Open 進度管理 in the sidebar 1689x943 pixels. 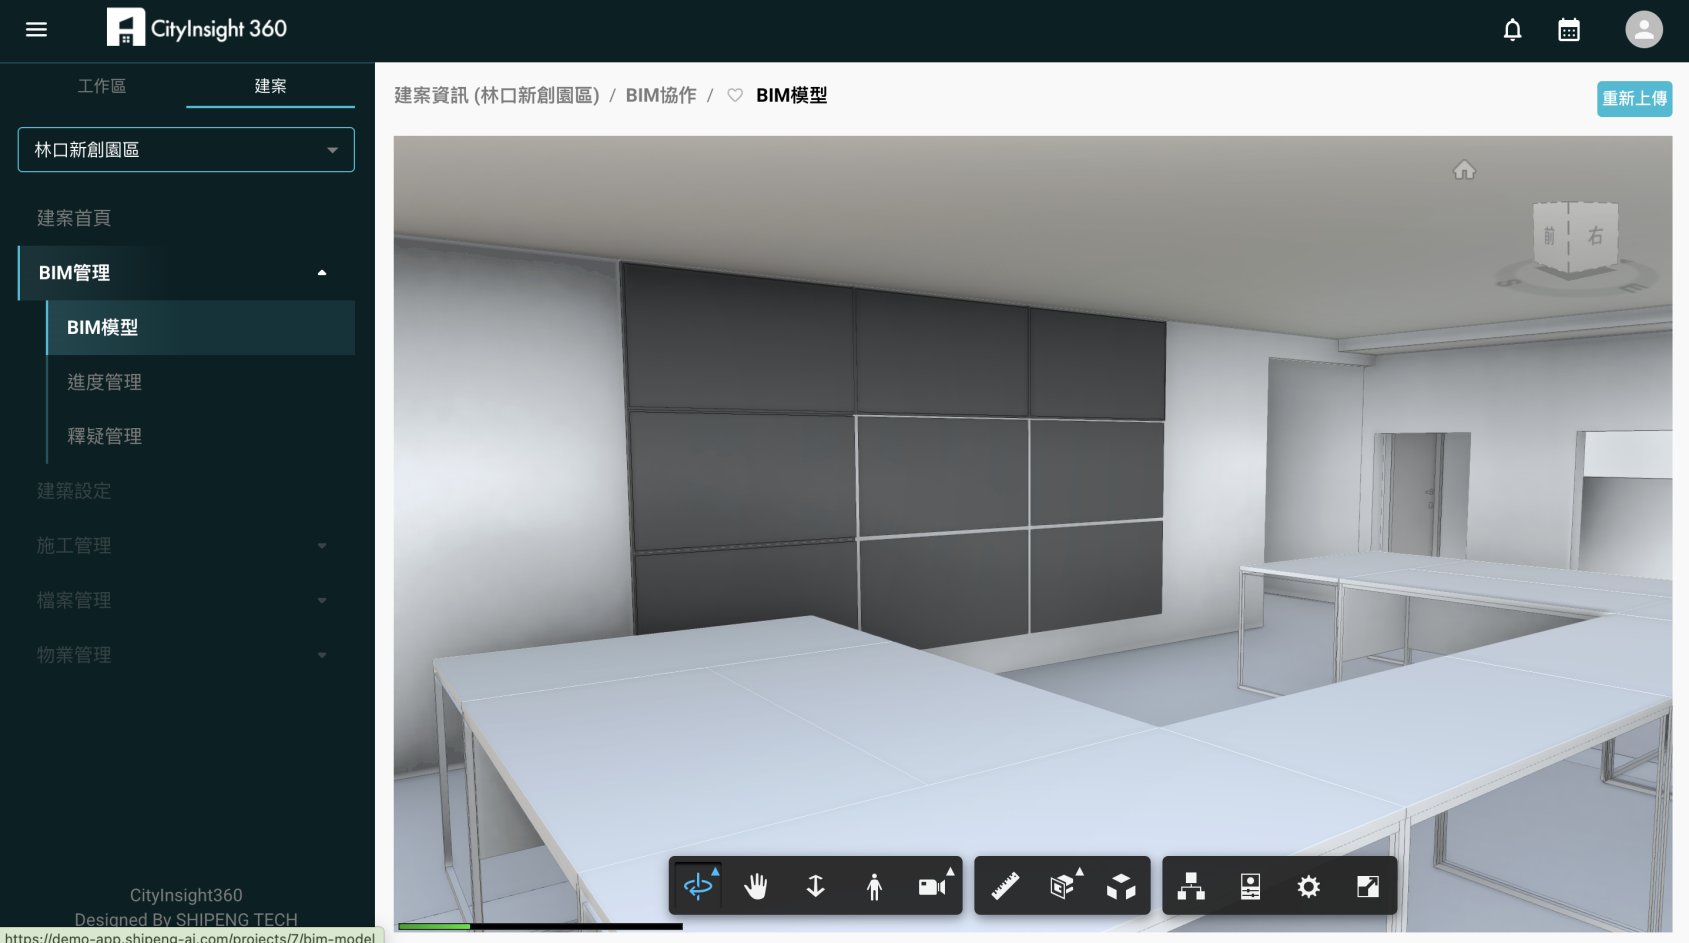105,382
